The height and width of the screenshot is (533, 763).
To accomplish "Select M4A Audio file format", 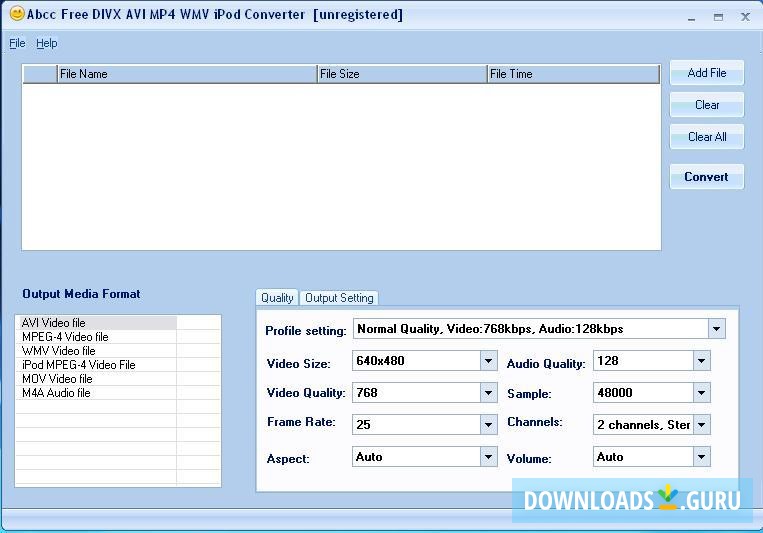I will point(96,393).
